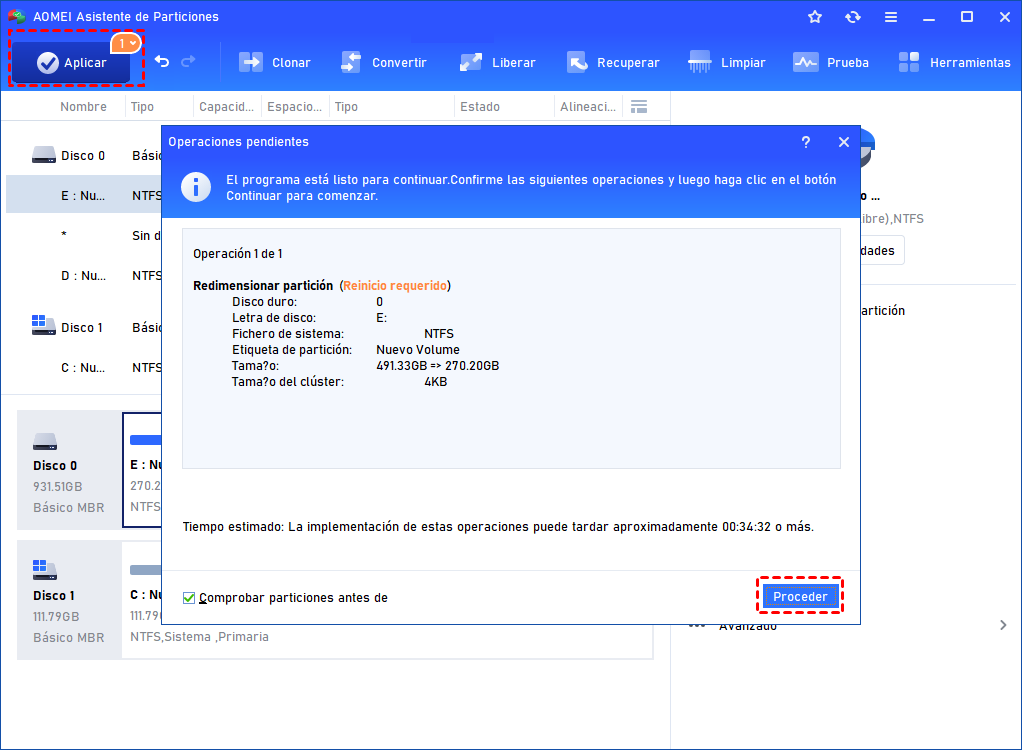Click the refresh icon in the title bar
The width and height of the screenshot is (1022, 750).
point(852,16)
